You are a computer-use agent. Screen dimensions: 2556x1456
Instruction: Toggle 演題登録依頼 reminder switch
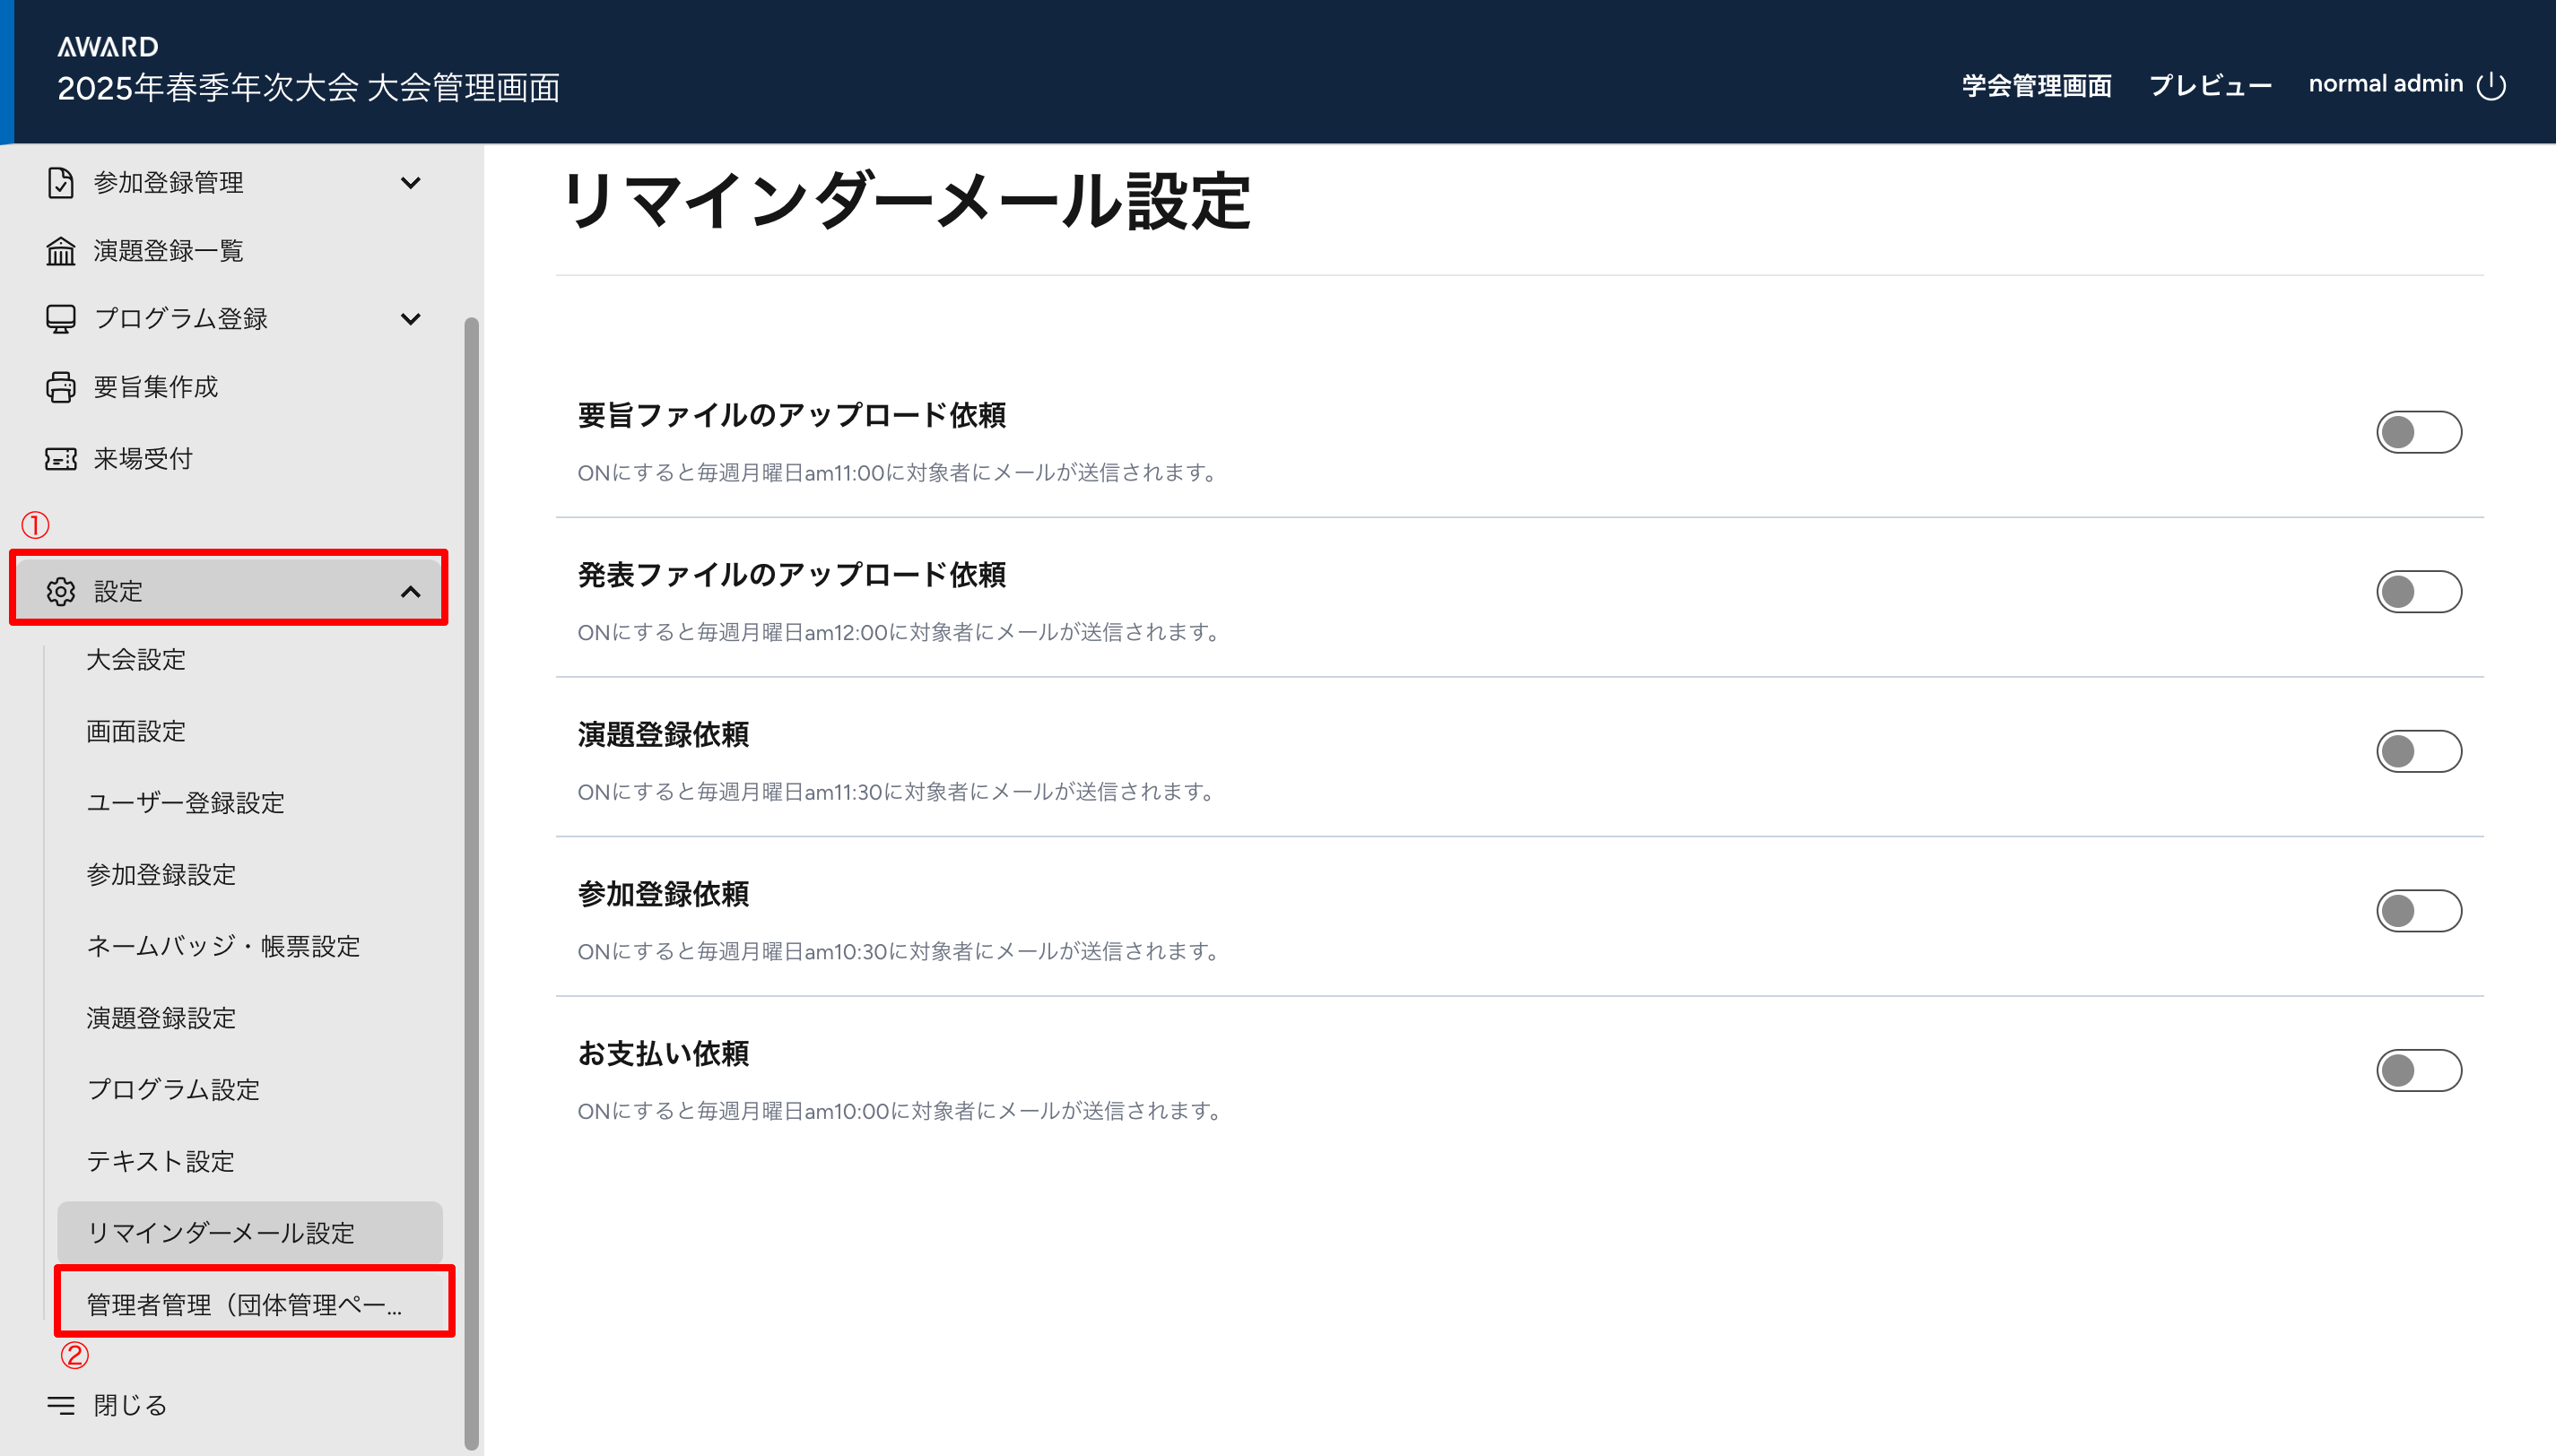coord(2418,751)
